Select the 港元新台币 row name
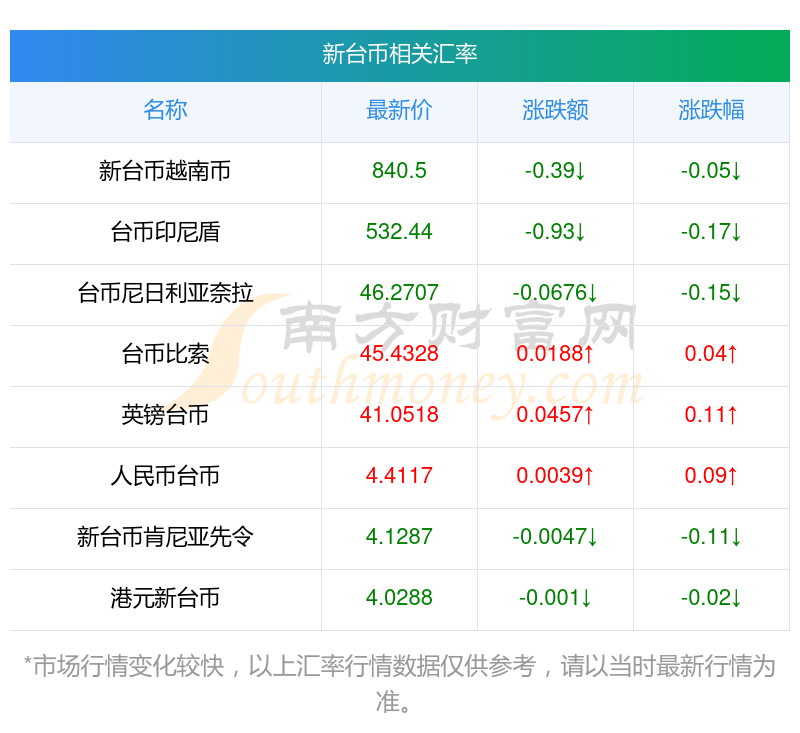800x733 pixels. pyautogui.click(x=165, y=598)
